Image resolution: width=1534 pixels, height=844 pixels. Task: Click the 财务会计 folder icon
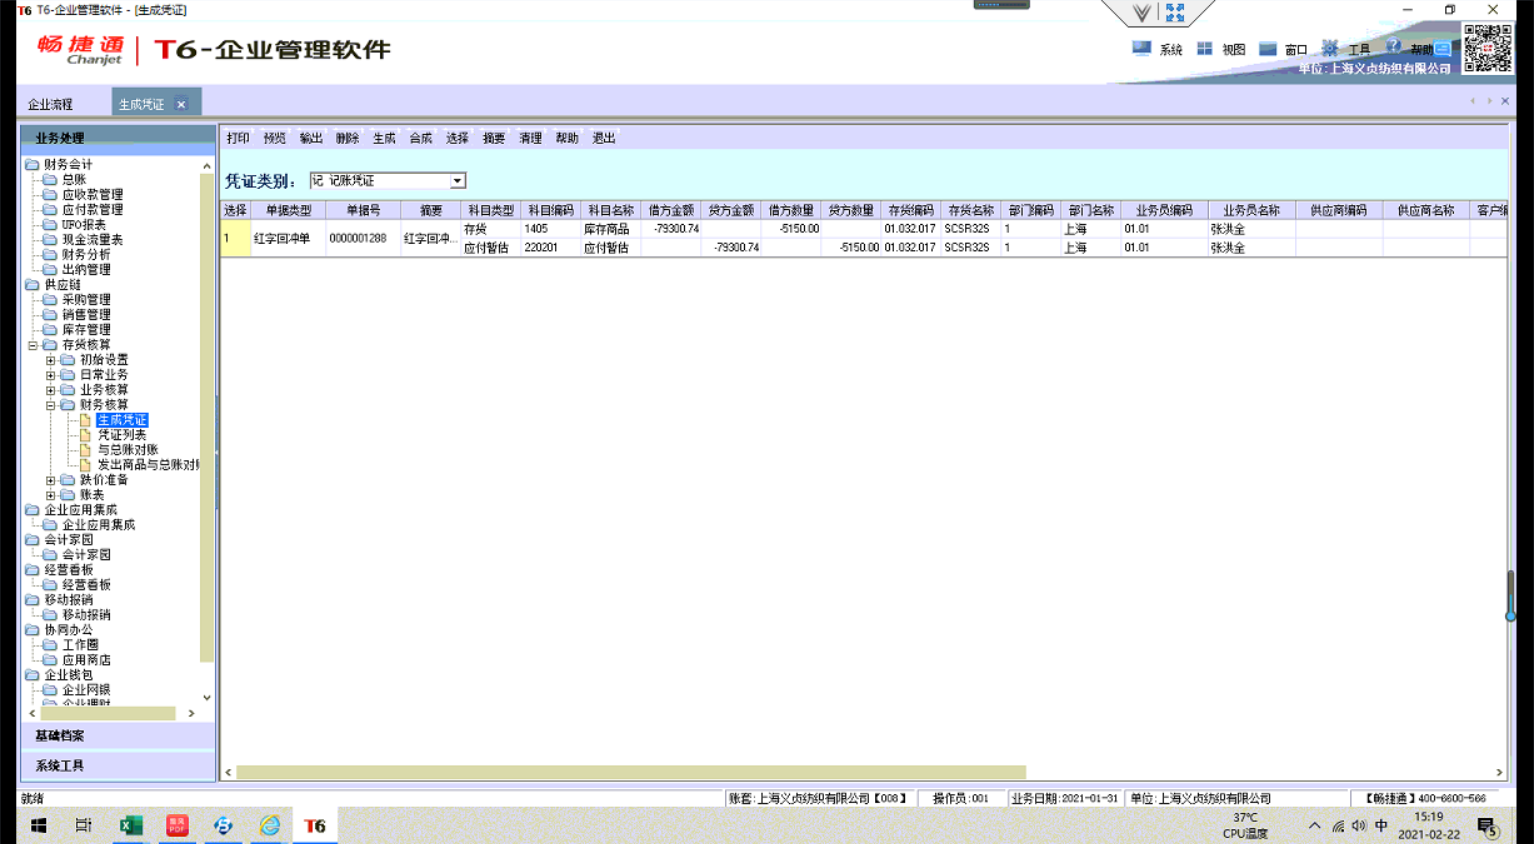click(x=32, y=165)
